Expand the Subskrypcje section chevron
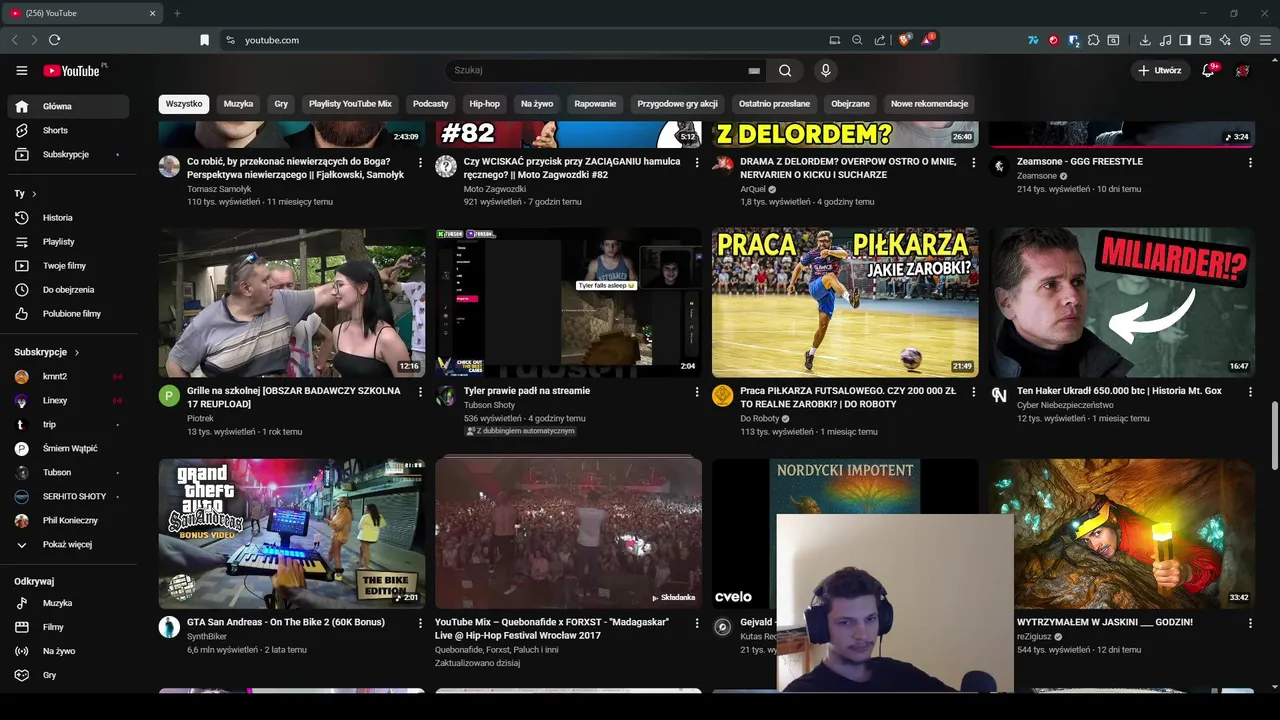The width and height of the screenshot is (1280, 720). (x=77, y=352)
